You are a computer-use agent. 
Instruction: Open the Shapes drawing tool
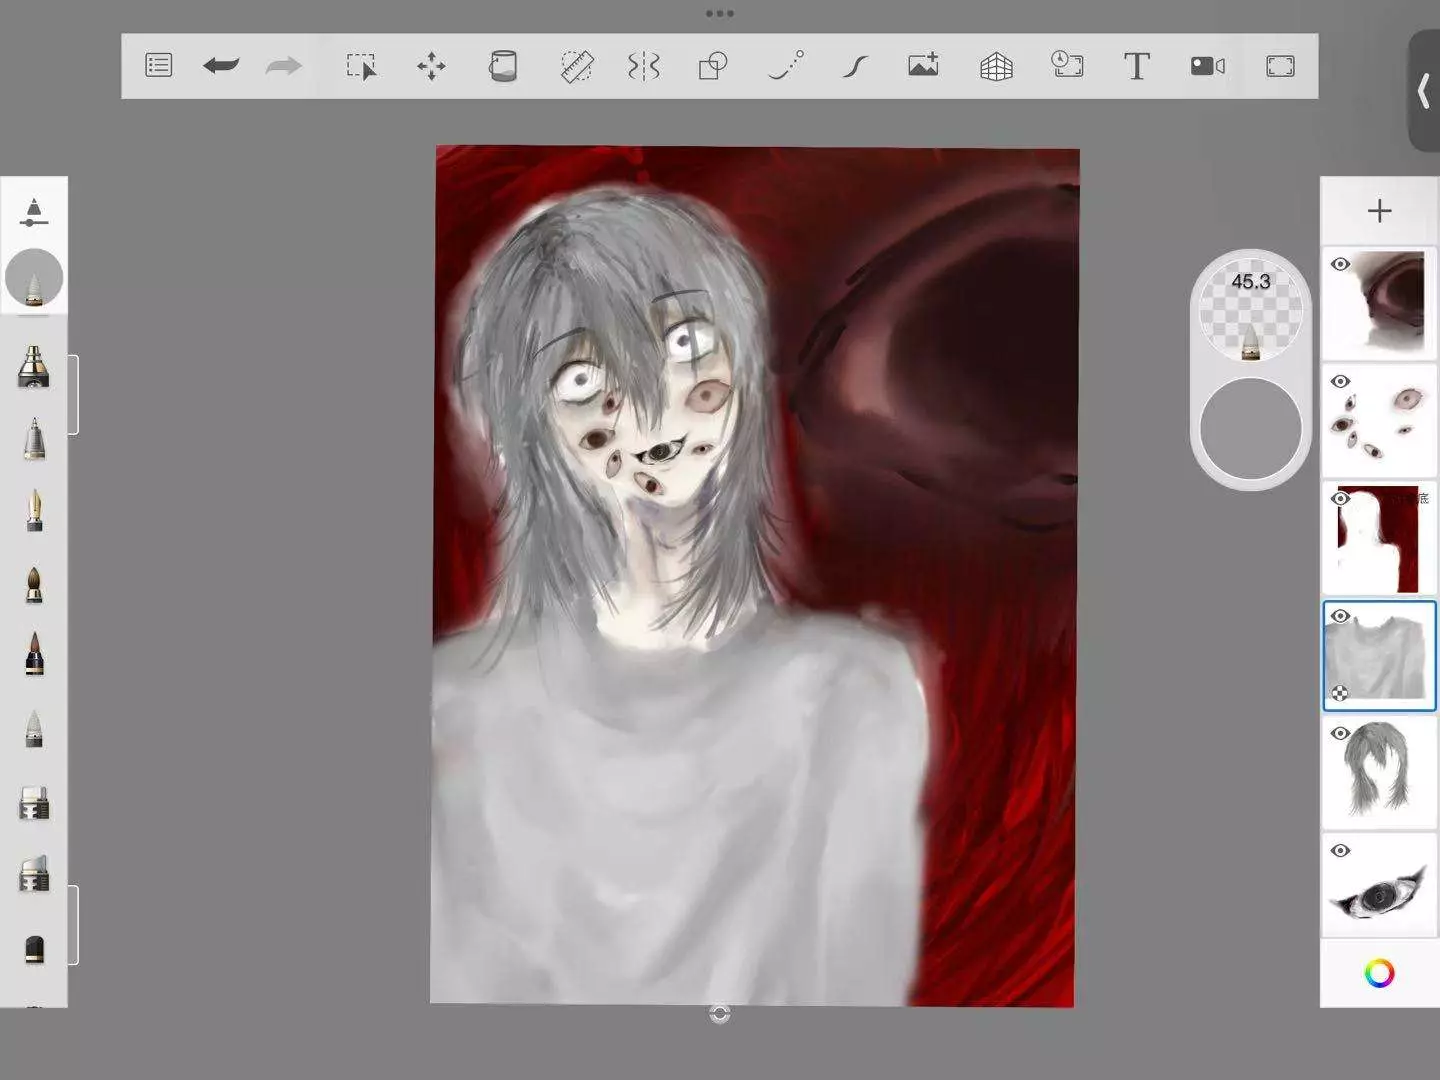[x=712, y=66]
